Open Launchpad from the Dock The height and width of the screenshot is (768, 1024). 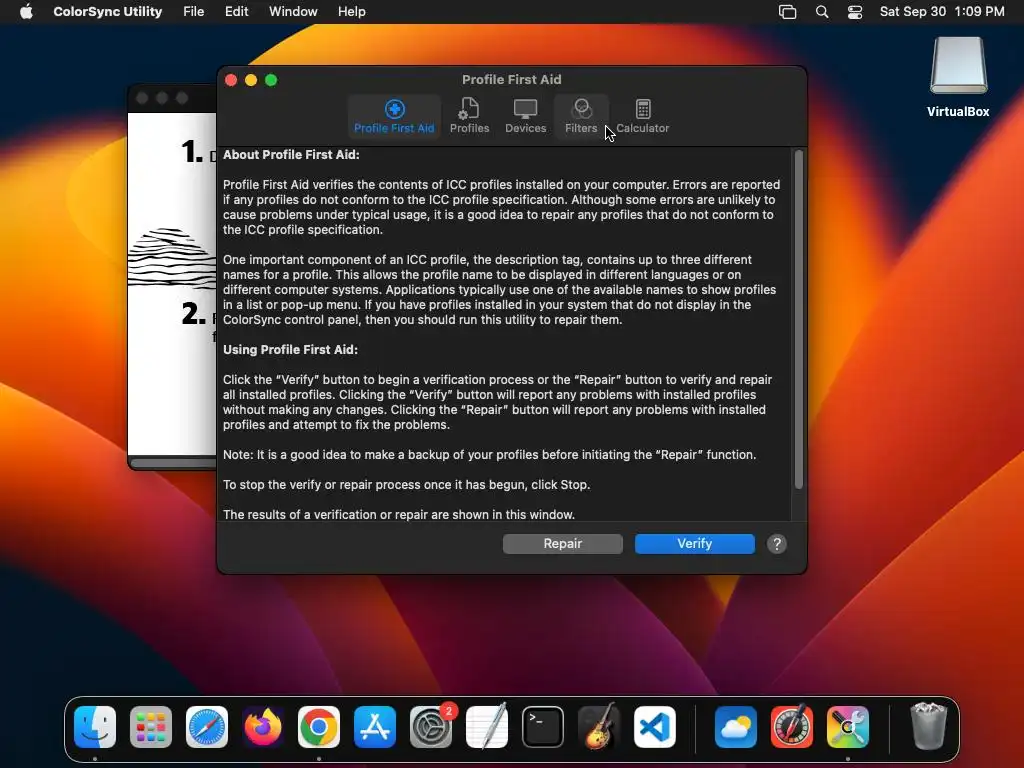point(151,726)
